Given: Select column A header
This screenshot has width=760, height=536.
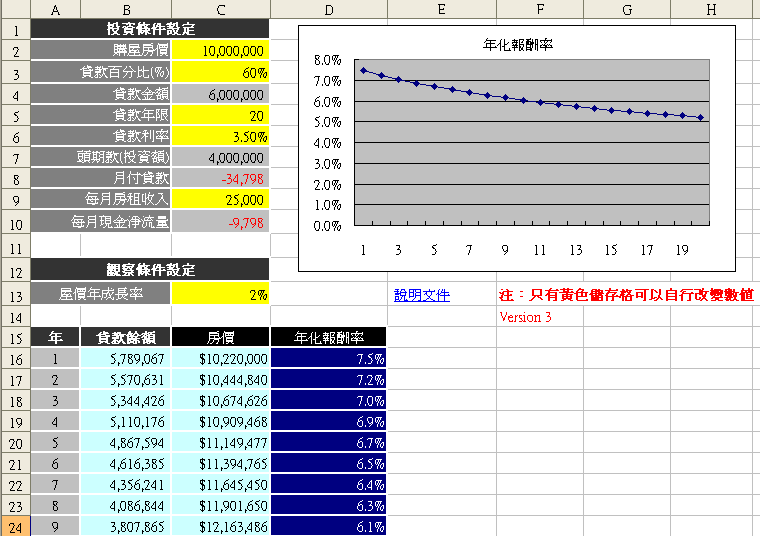Looking at the screenshot, I should 55,9.
